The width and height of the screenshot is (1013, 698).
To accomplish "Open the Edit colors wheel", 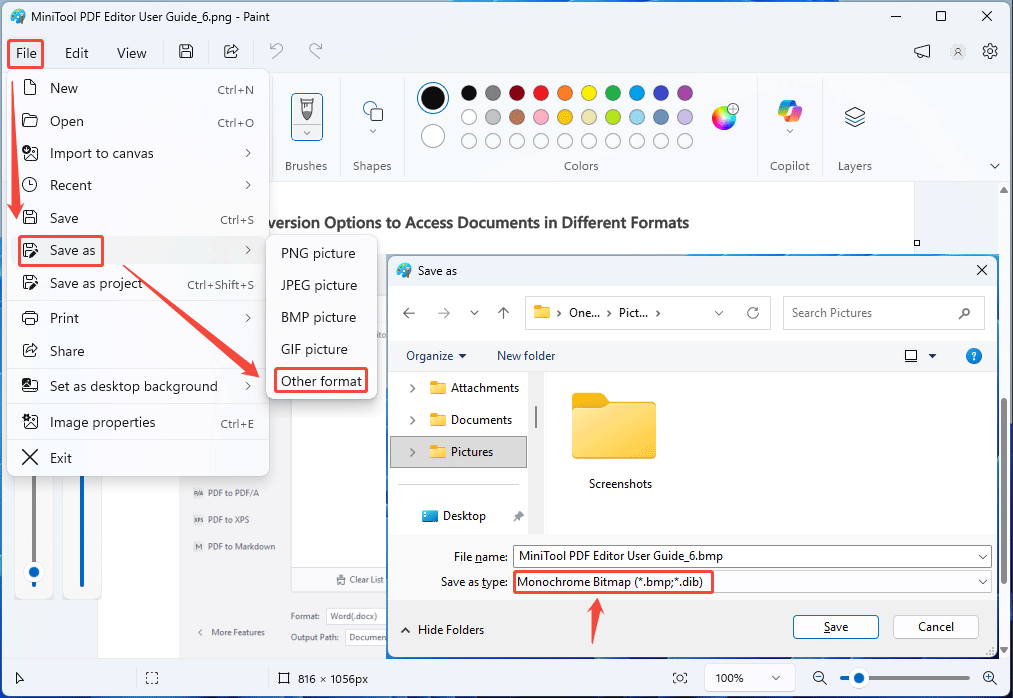I will pyautogui.click(x=724, y=117).
